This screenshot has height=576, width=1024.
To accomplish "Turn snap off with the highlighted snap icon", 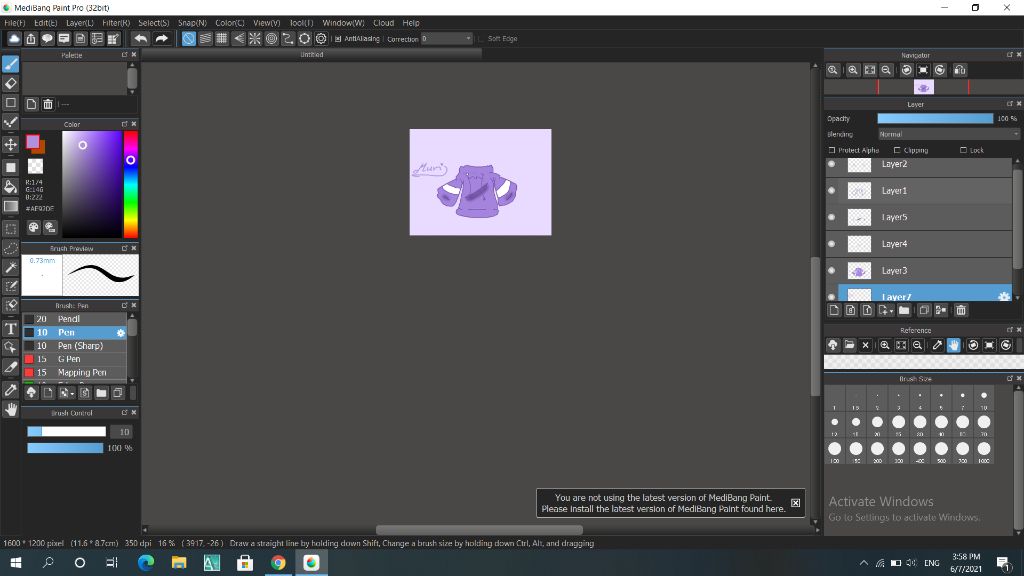I will pyautogui.click(x=188, y=39).
